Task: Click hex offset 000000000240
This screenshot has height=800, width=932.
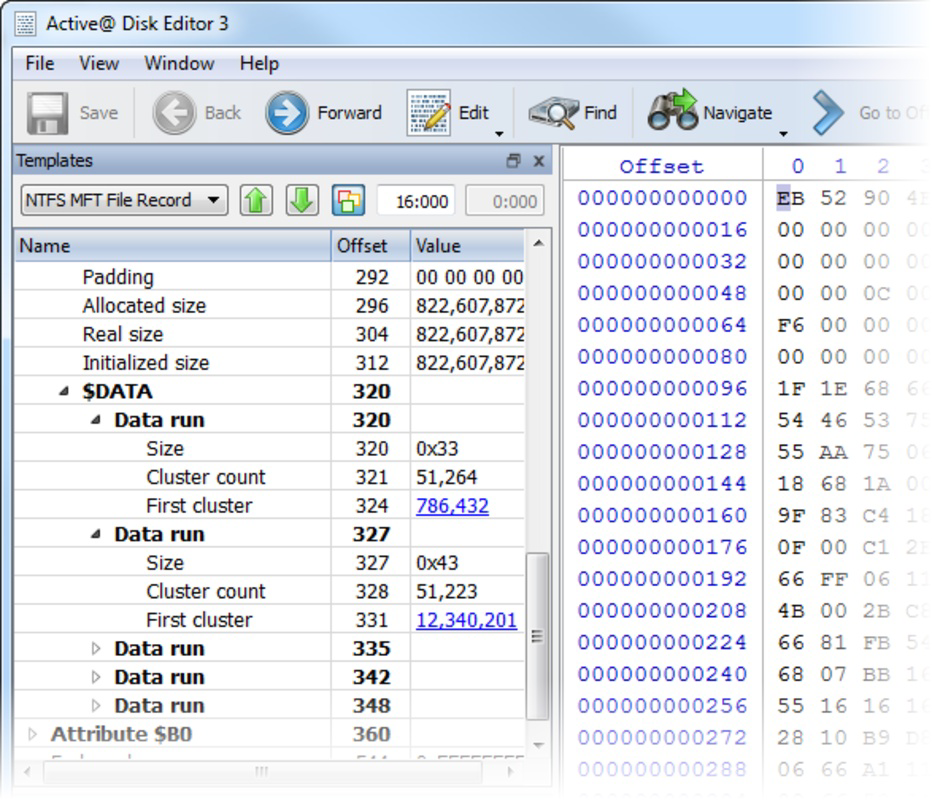Action: [x=662, y=675]
